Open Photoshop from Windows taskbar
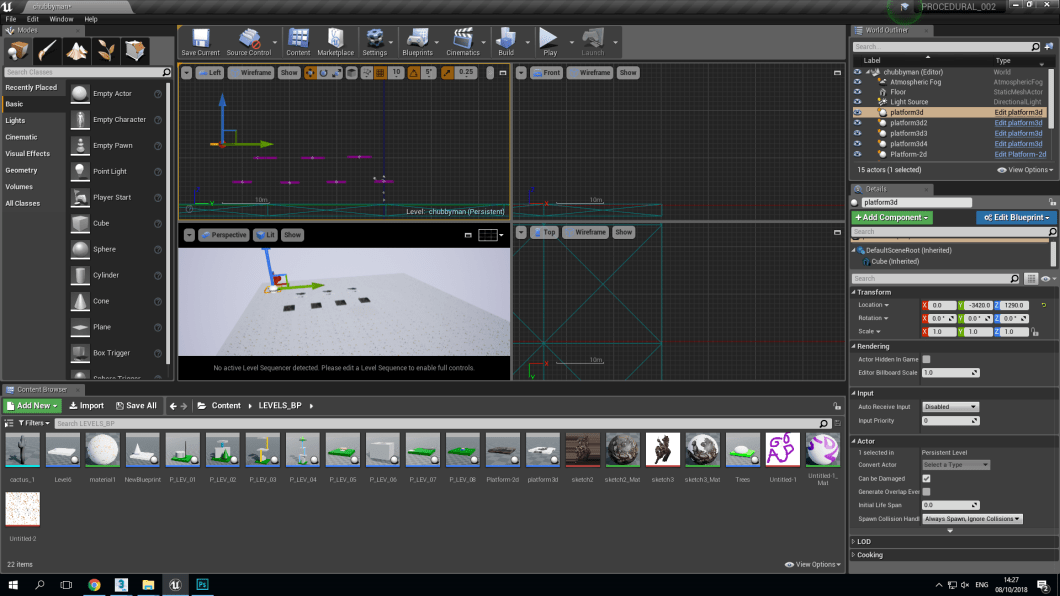This screenshot has width=1060, height=596. click(202, 585)
